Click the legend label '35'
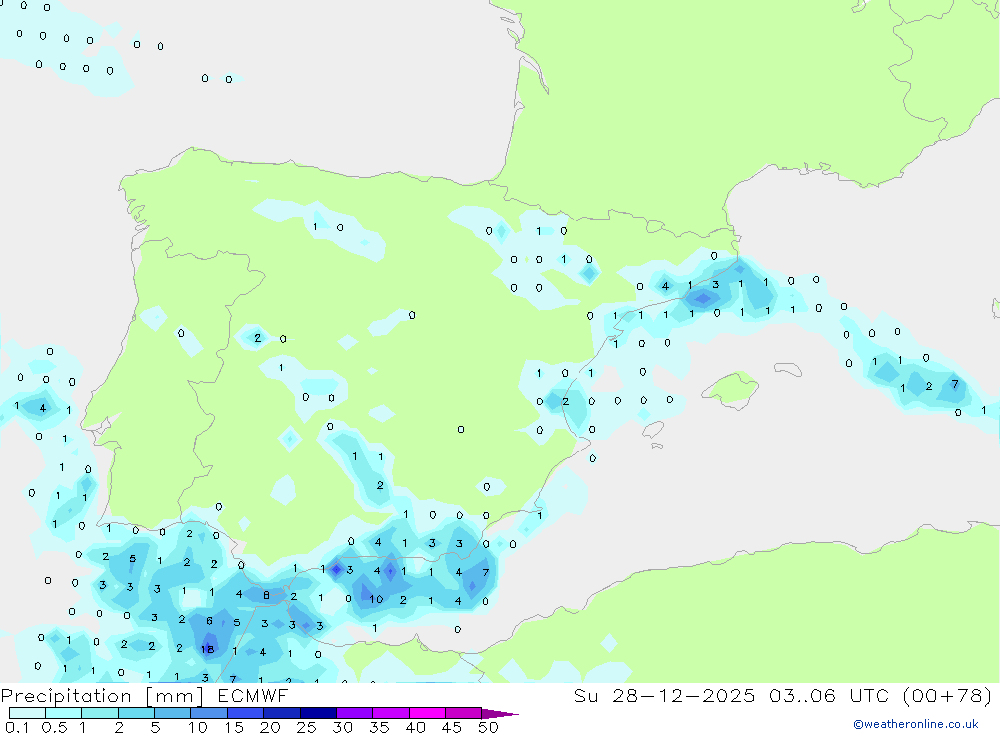The image size is (1000, 733). tap(379, 727)
